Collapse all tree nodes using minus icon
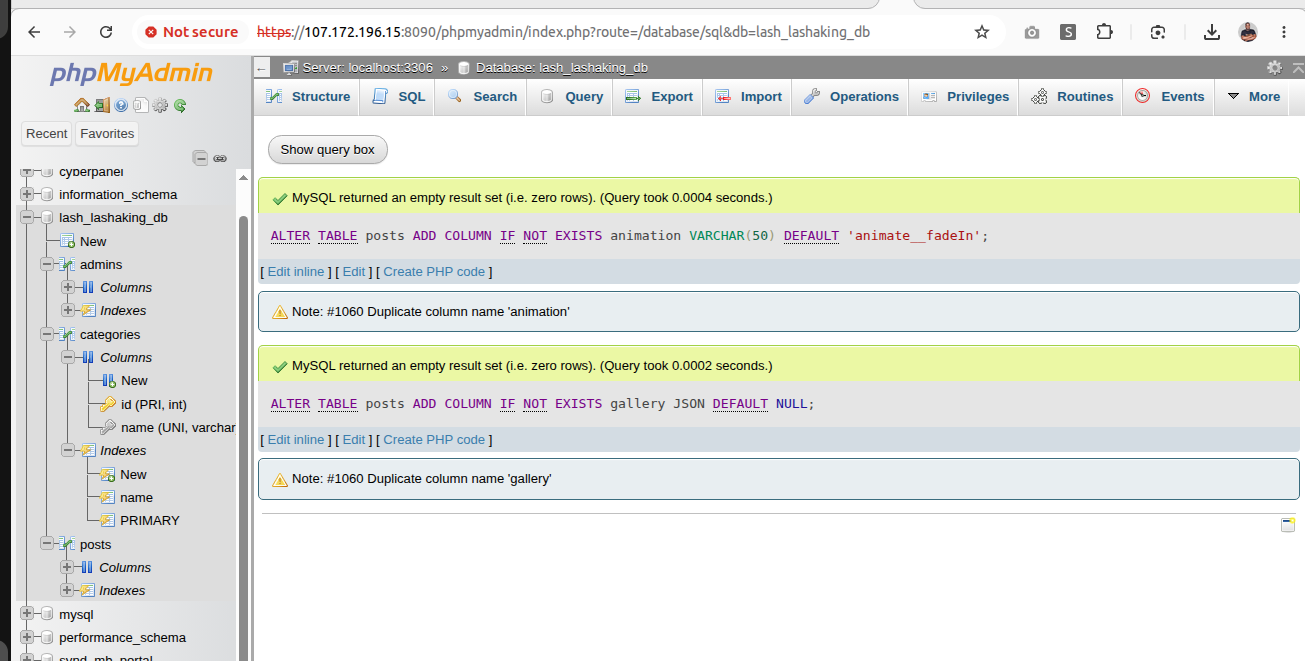The height and width of the screenshot is (661, 1305). pos(201,158)
